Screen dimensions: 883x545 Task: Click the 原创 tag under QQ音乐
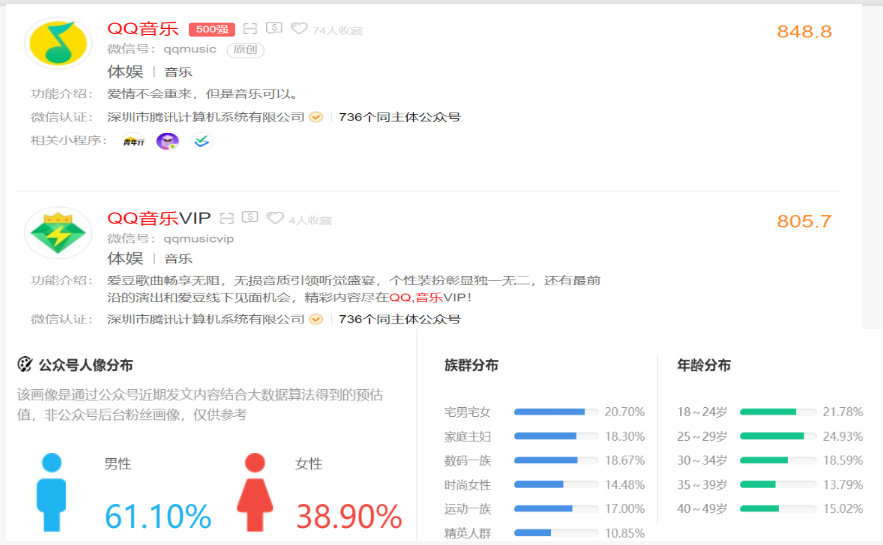245,49
